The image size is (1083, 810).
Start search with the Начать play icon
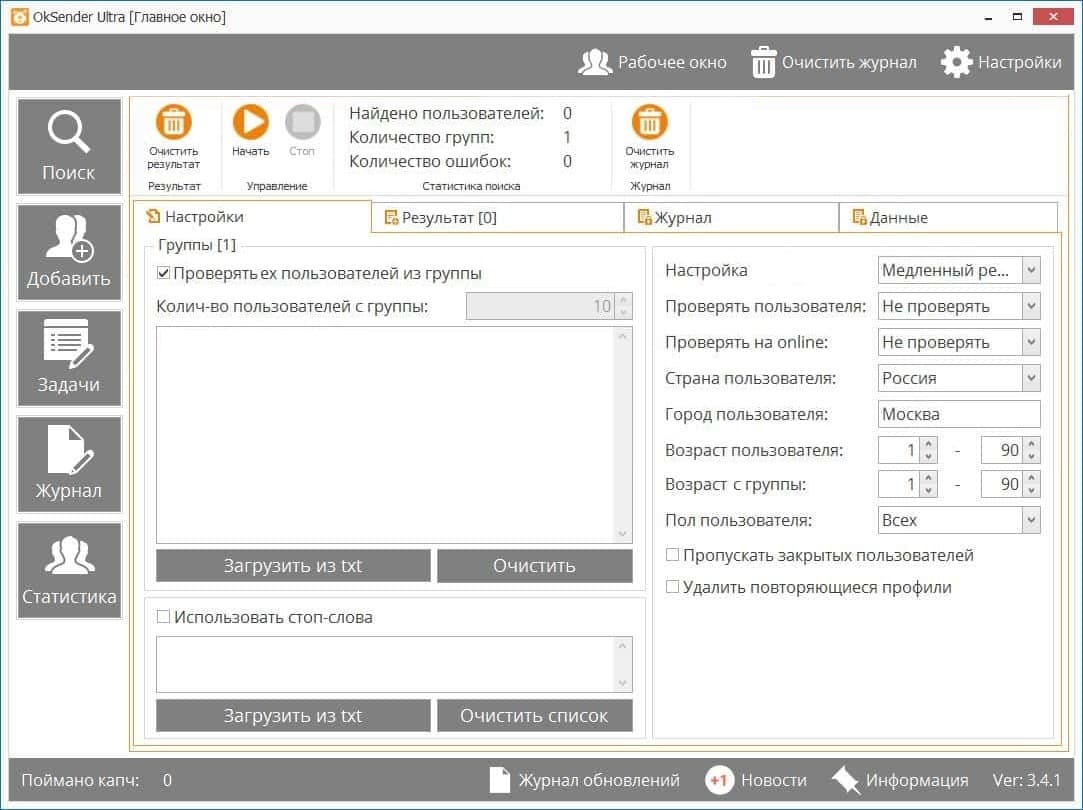[250, 122]
